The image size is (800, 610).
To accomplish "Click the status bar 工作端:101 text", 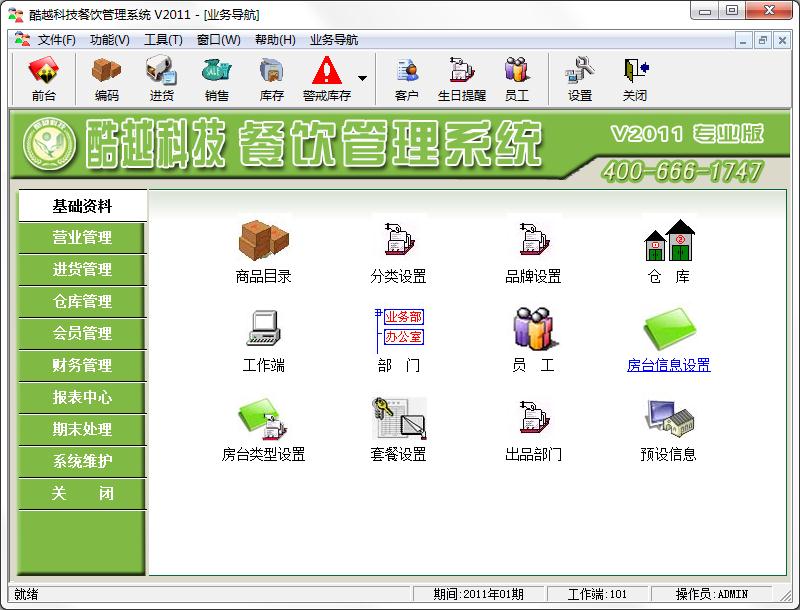I will coord(596,594).
